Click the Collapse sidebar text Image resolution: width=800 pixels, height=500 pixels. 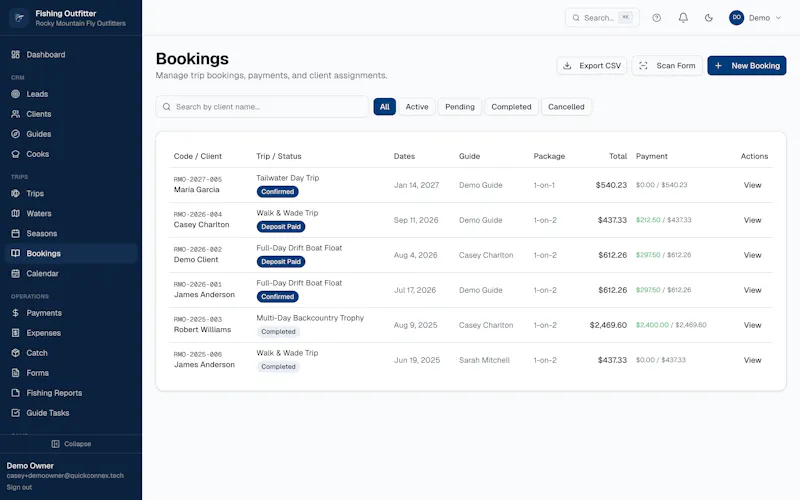[x=78, y=444]
